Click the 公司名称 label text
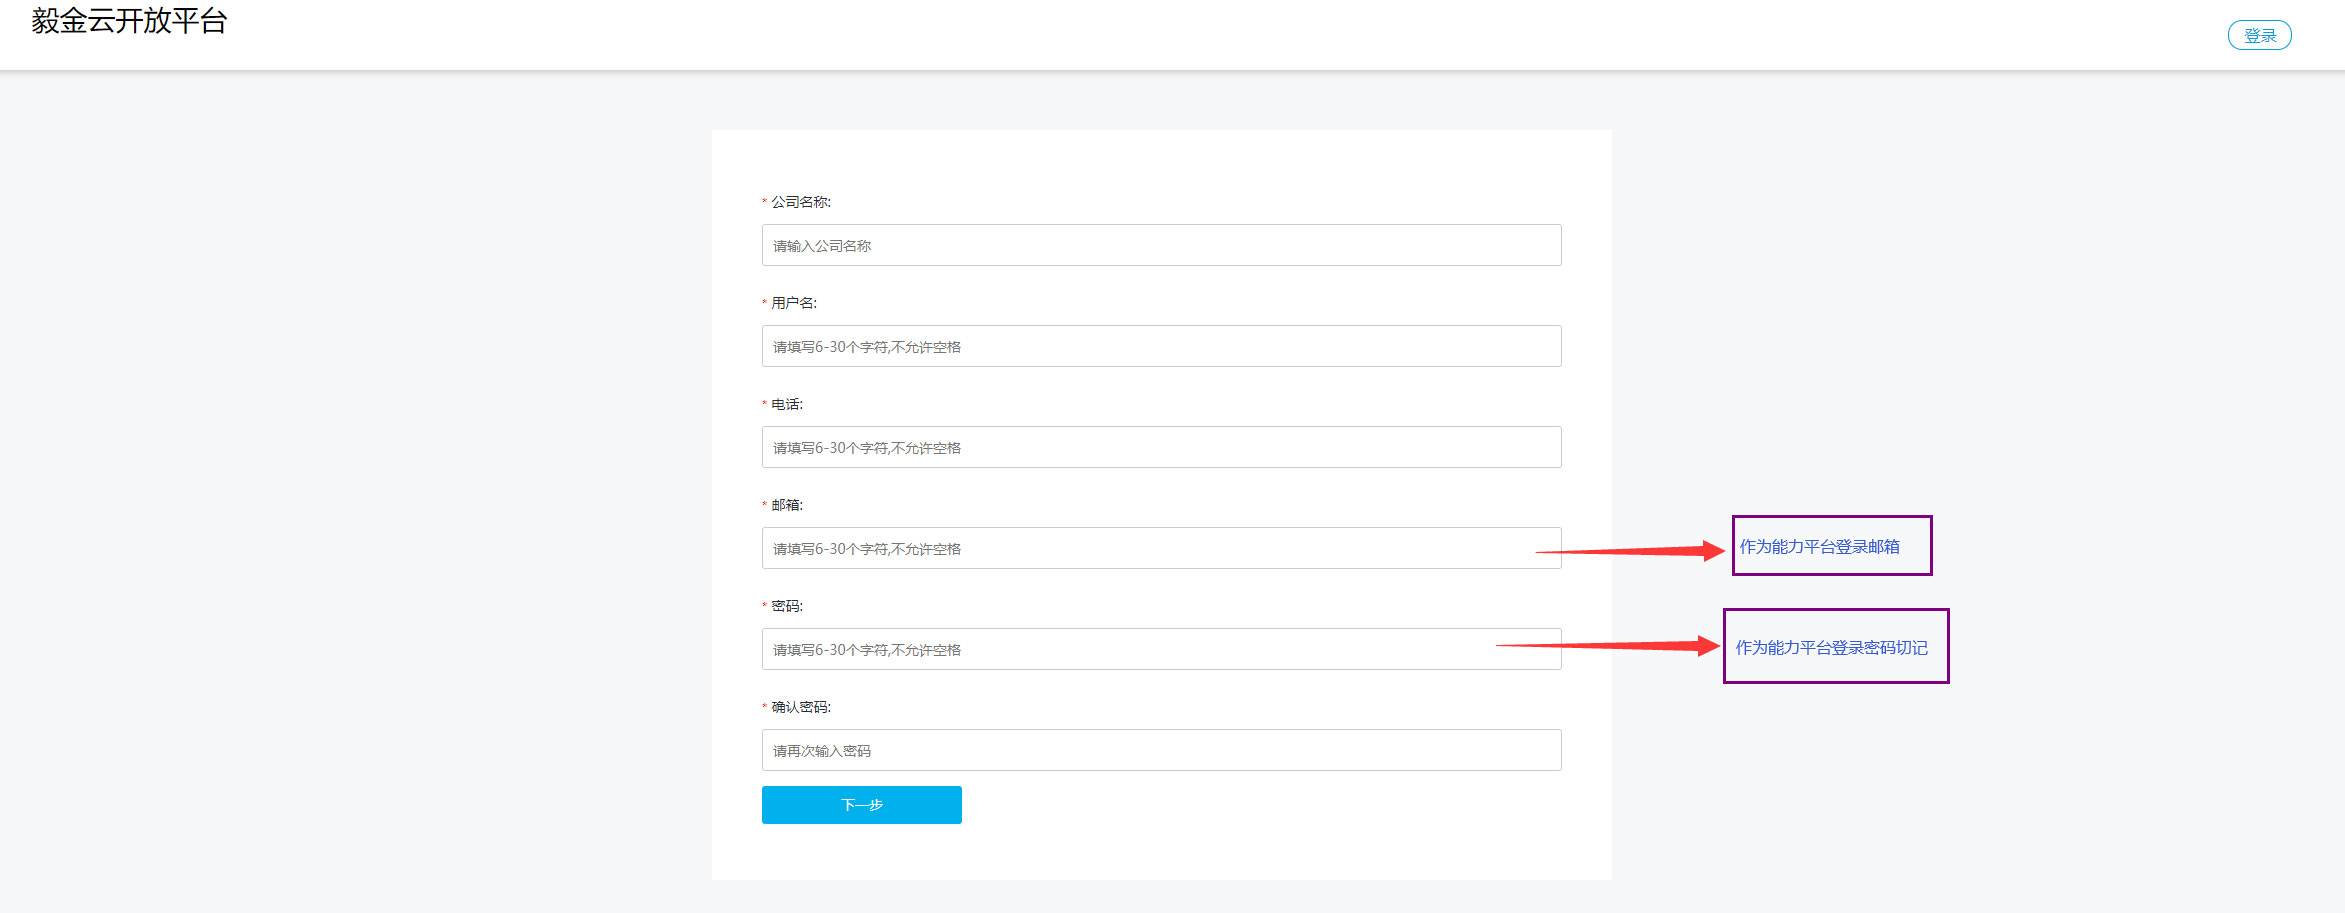The height and width of the screenshot is (913, 2345). click(x=800, y=202)
